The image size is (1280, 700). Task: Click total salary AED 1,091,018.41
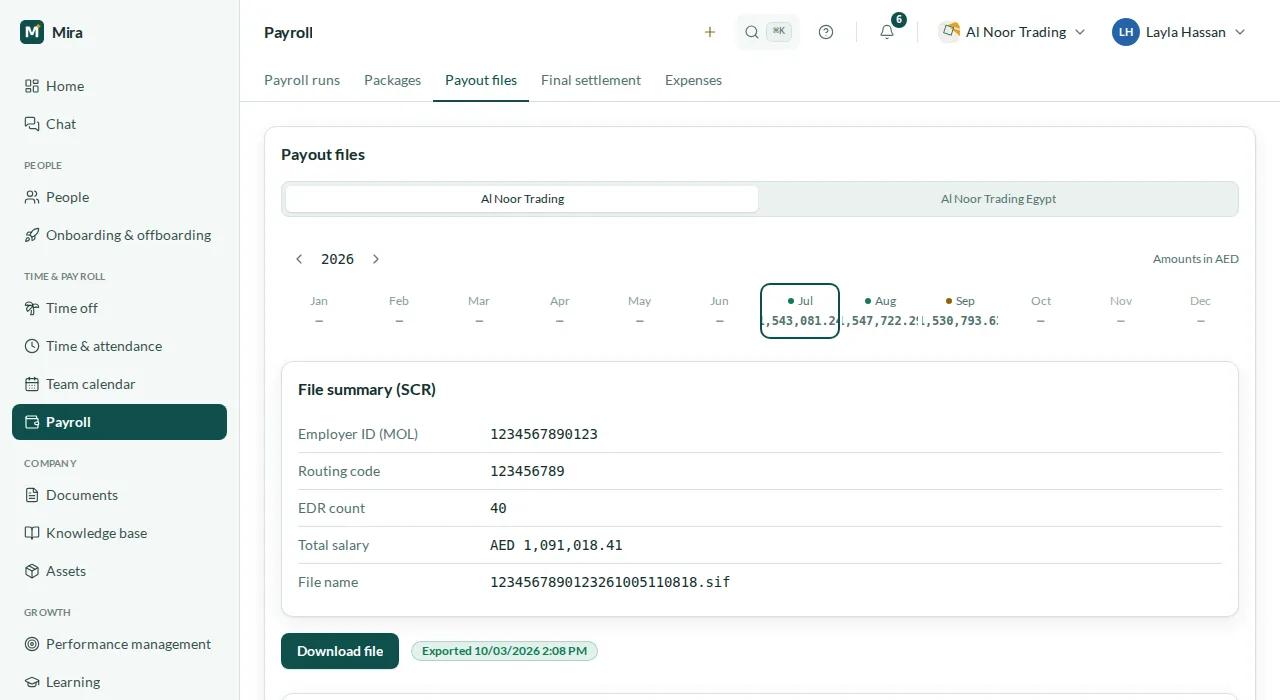point(556,545)
